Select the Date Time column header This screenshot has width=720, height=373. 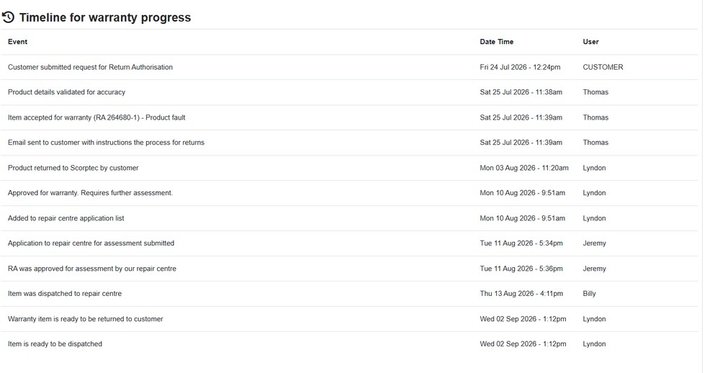point(496,42)
